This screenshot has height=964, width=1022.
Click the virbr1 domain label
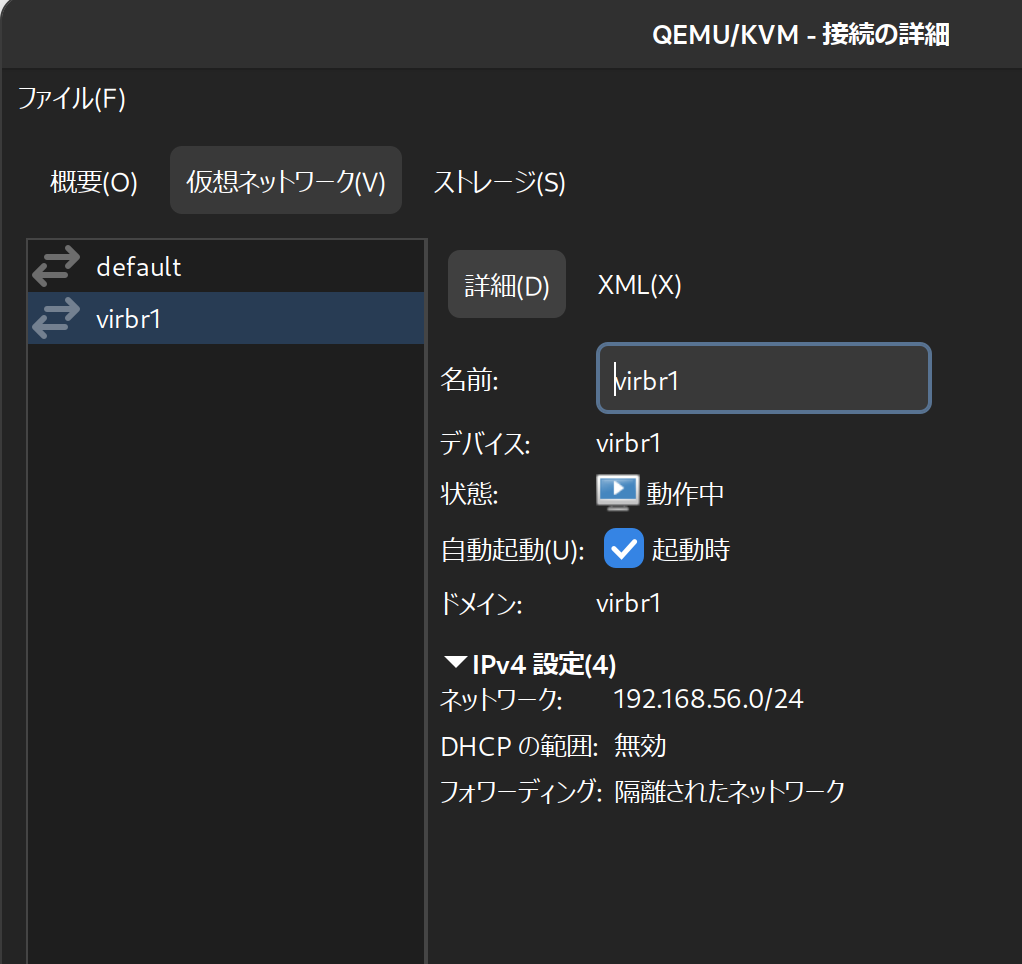pyautogui.click(x=629, y=603)
